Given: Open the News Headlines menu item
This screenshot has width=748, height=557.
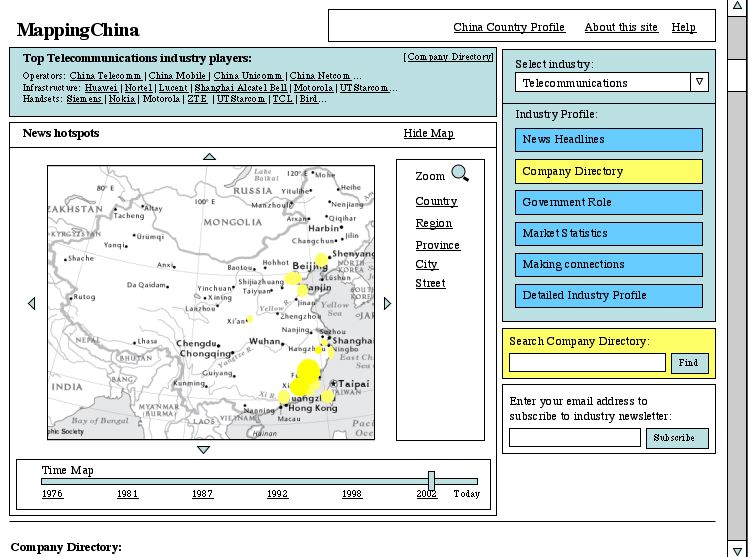Looking at the screenshot, I should pos(609,140).
